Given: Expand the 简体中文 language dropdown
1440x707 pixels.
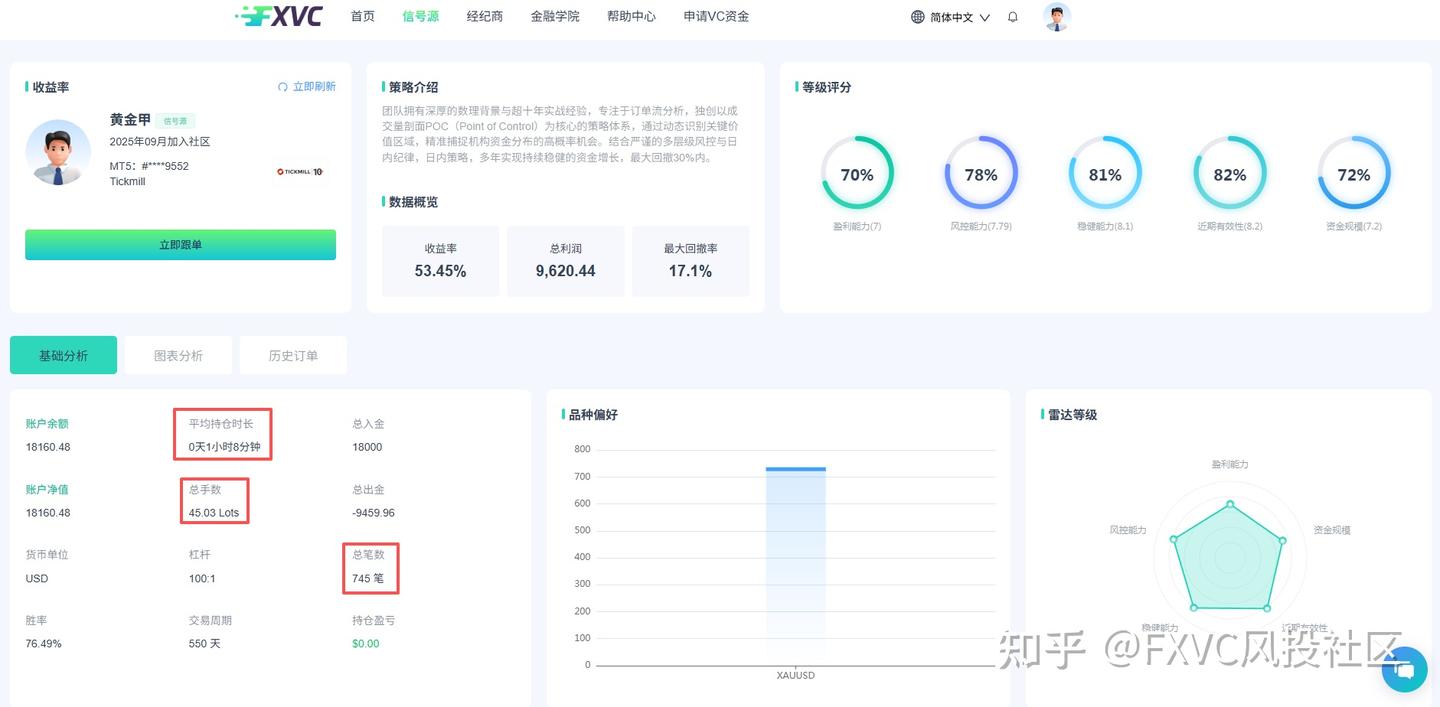Looking at the screenshot, I should pyautogui.click(x=960, y=17).
